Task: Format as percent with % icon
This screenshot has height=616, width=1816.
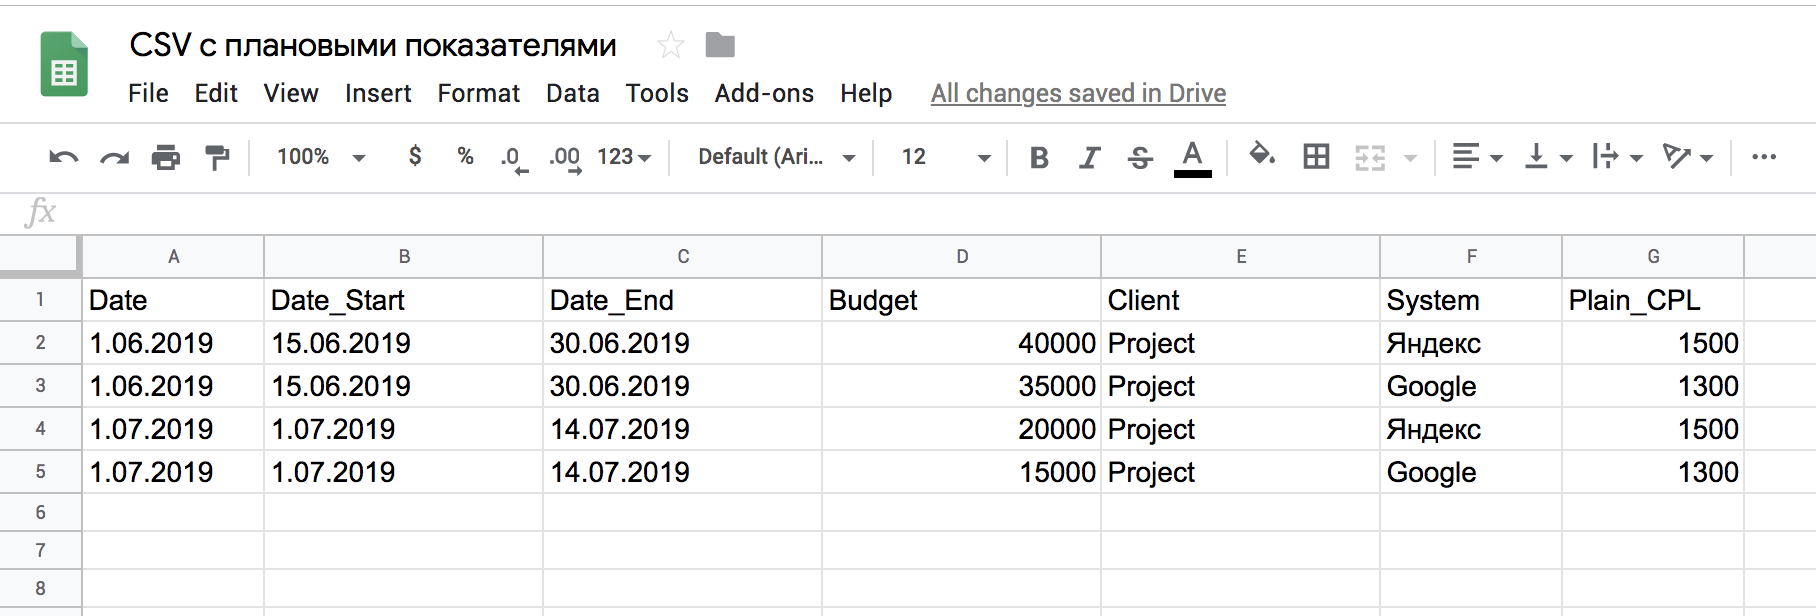Action: point(465,156)
